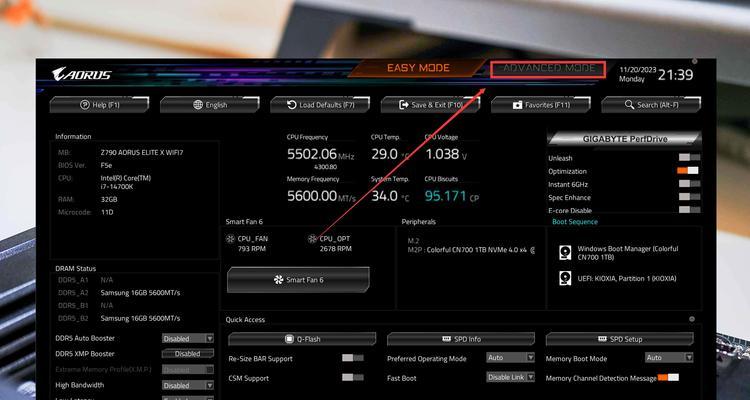
Task: Click the Windows Boot Manager disk icon
Action: [x=565, y=253]
